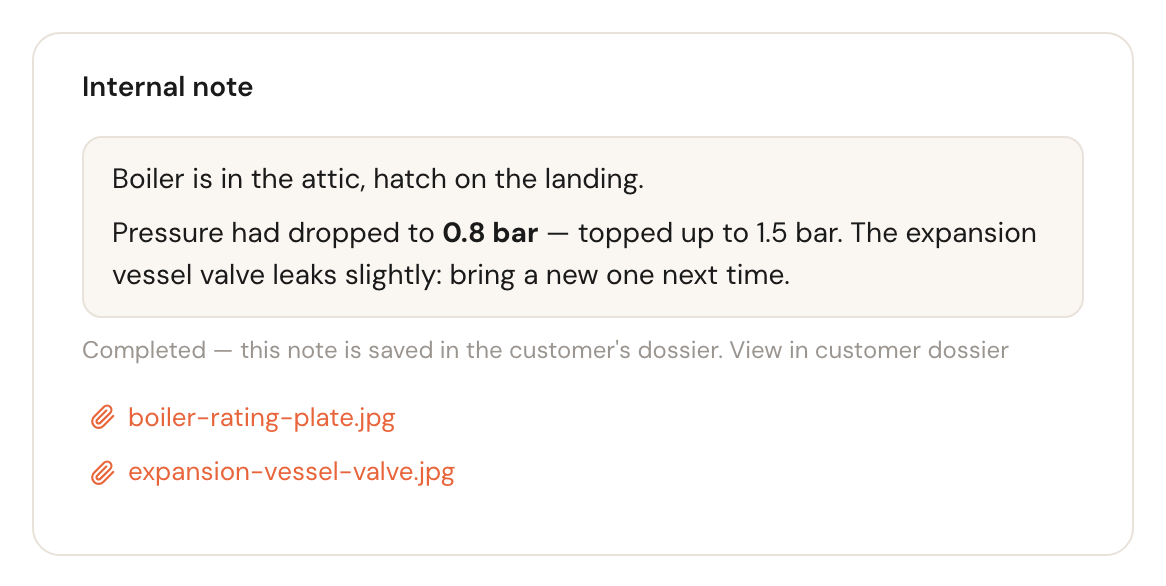This screenshot has width=1166, height=586.
Task: Click the Internal note heading
Action: point(167,87)
